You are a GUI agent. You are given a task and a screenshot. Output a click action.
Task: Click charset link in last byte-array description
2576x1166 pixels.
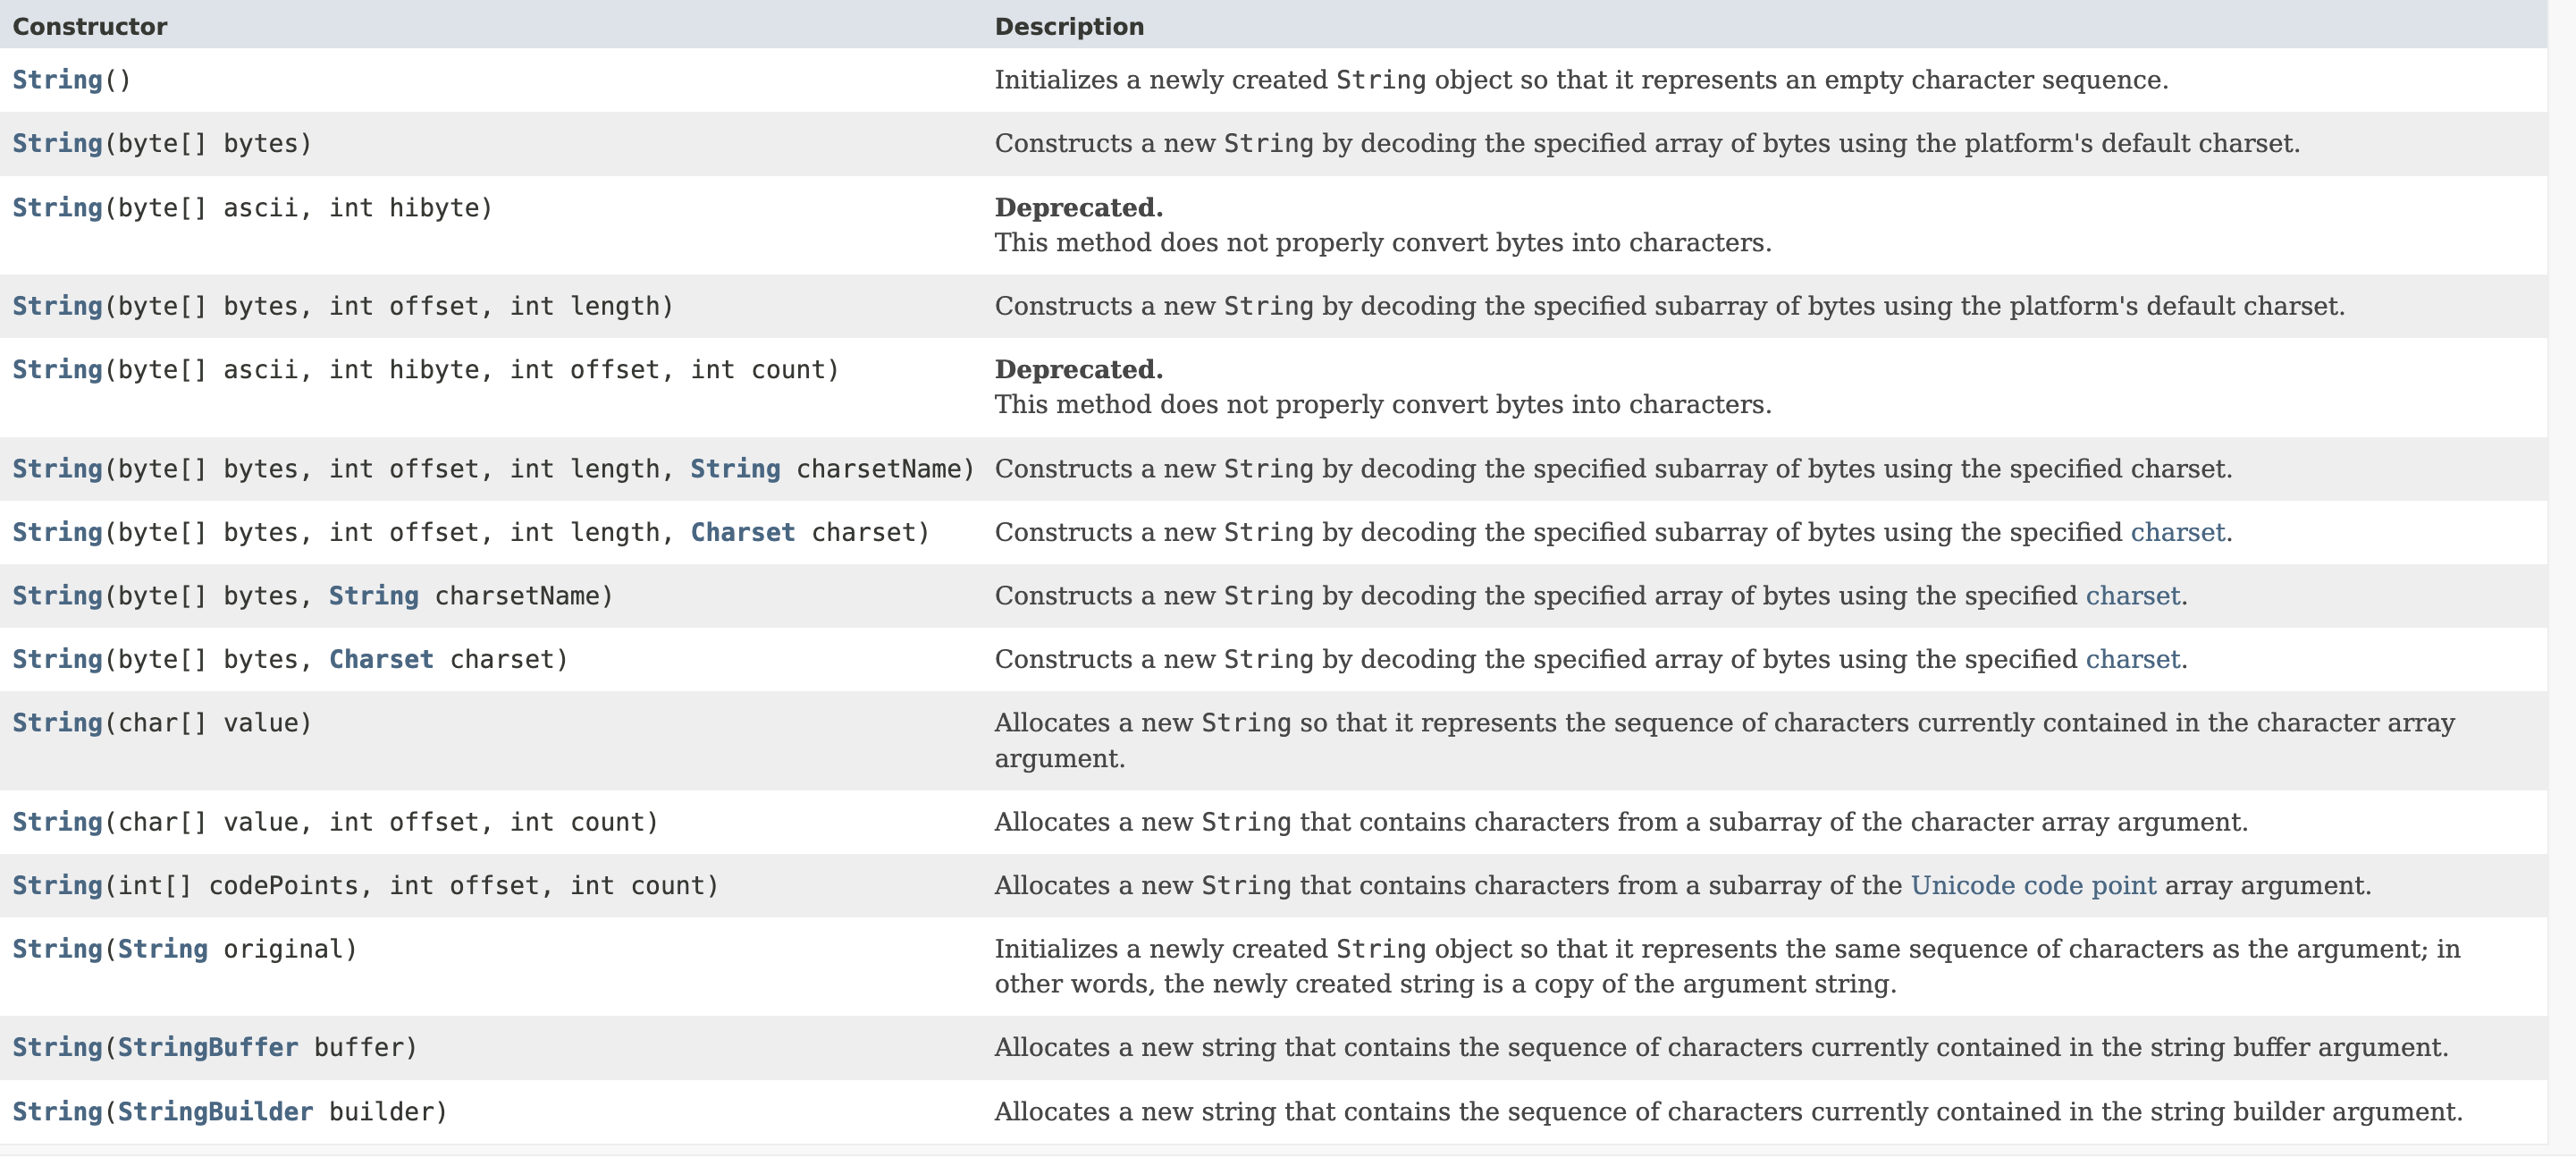[2132, 660]
